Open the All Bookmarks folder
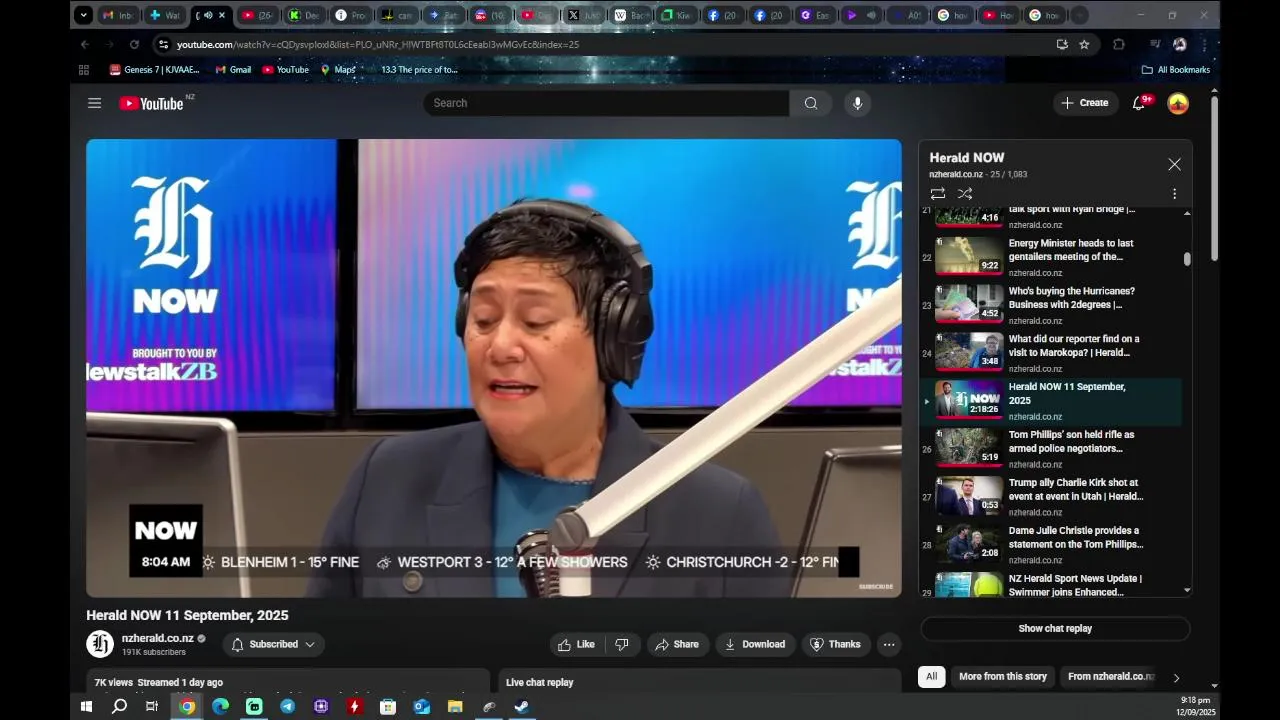The height and width of the screenshot is (720, 1280). [1176, 70]
